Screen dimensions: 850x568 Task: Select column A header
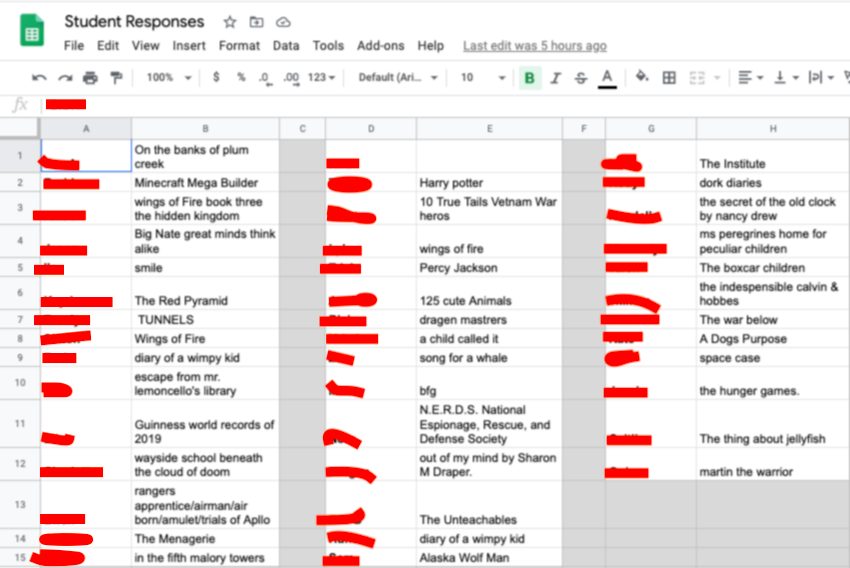86,129
